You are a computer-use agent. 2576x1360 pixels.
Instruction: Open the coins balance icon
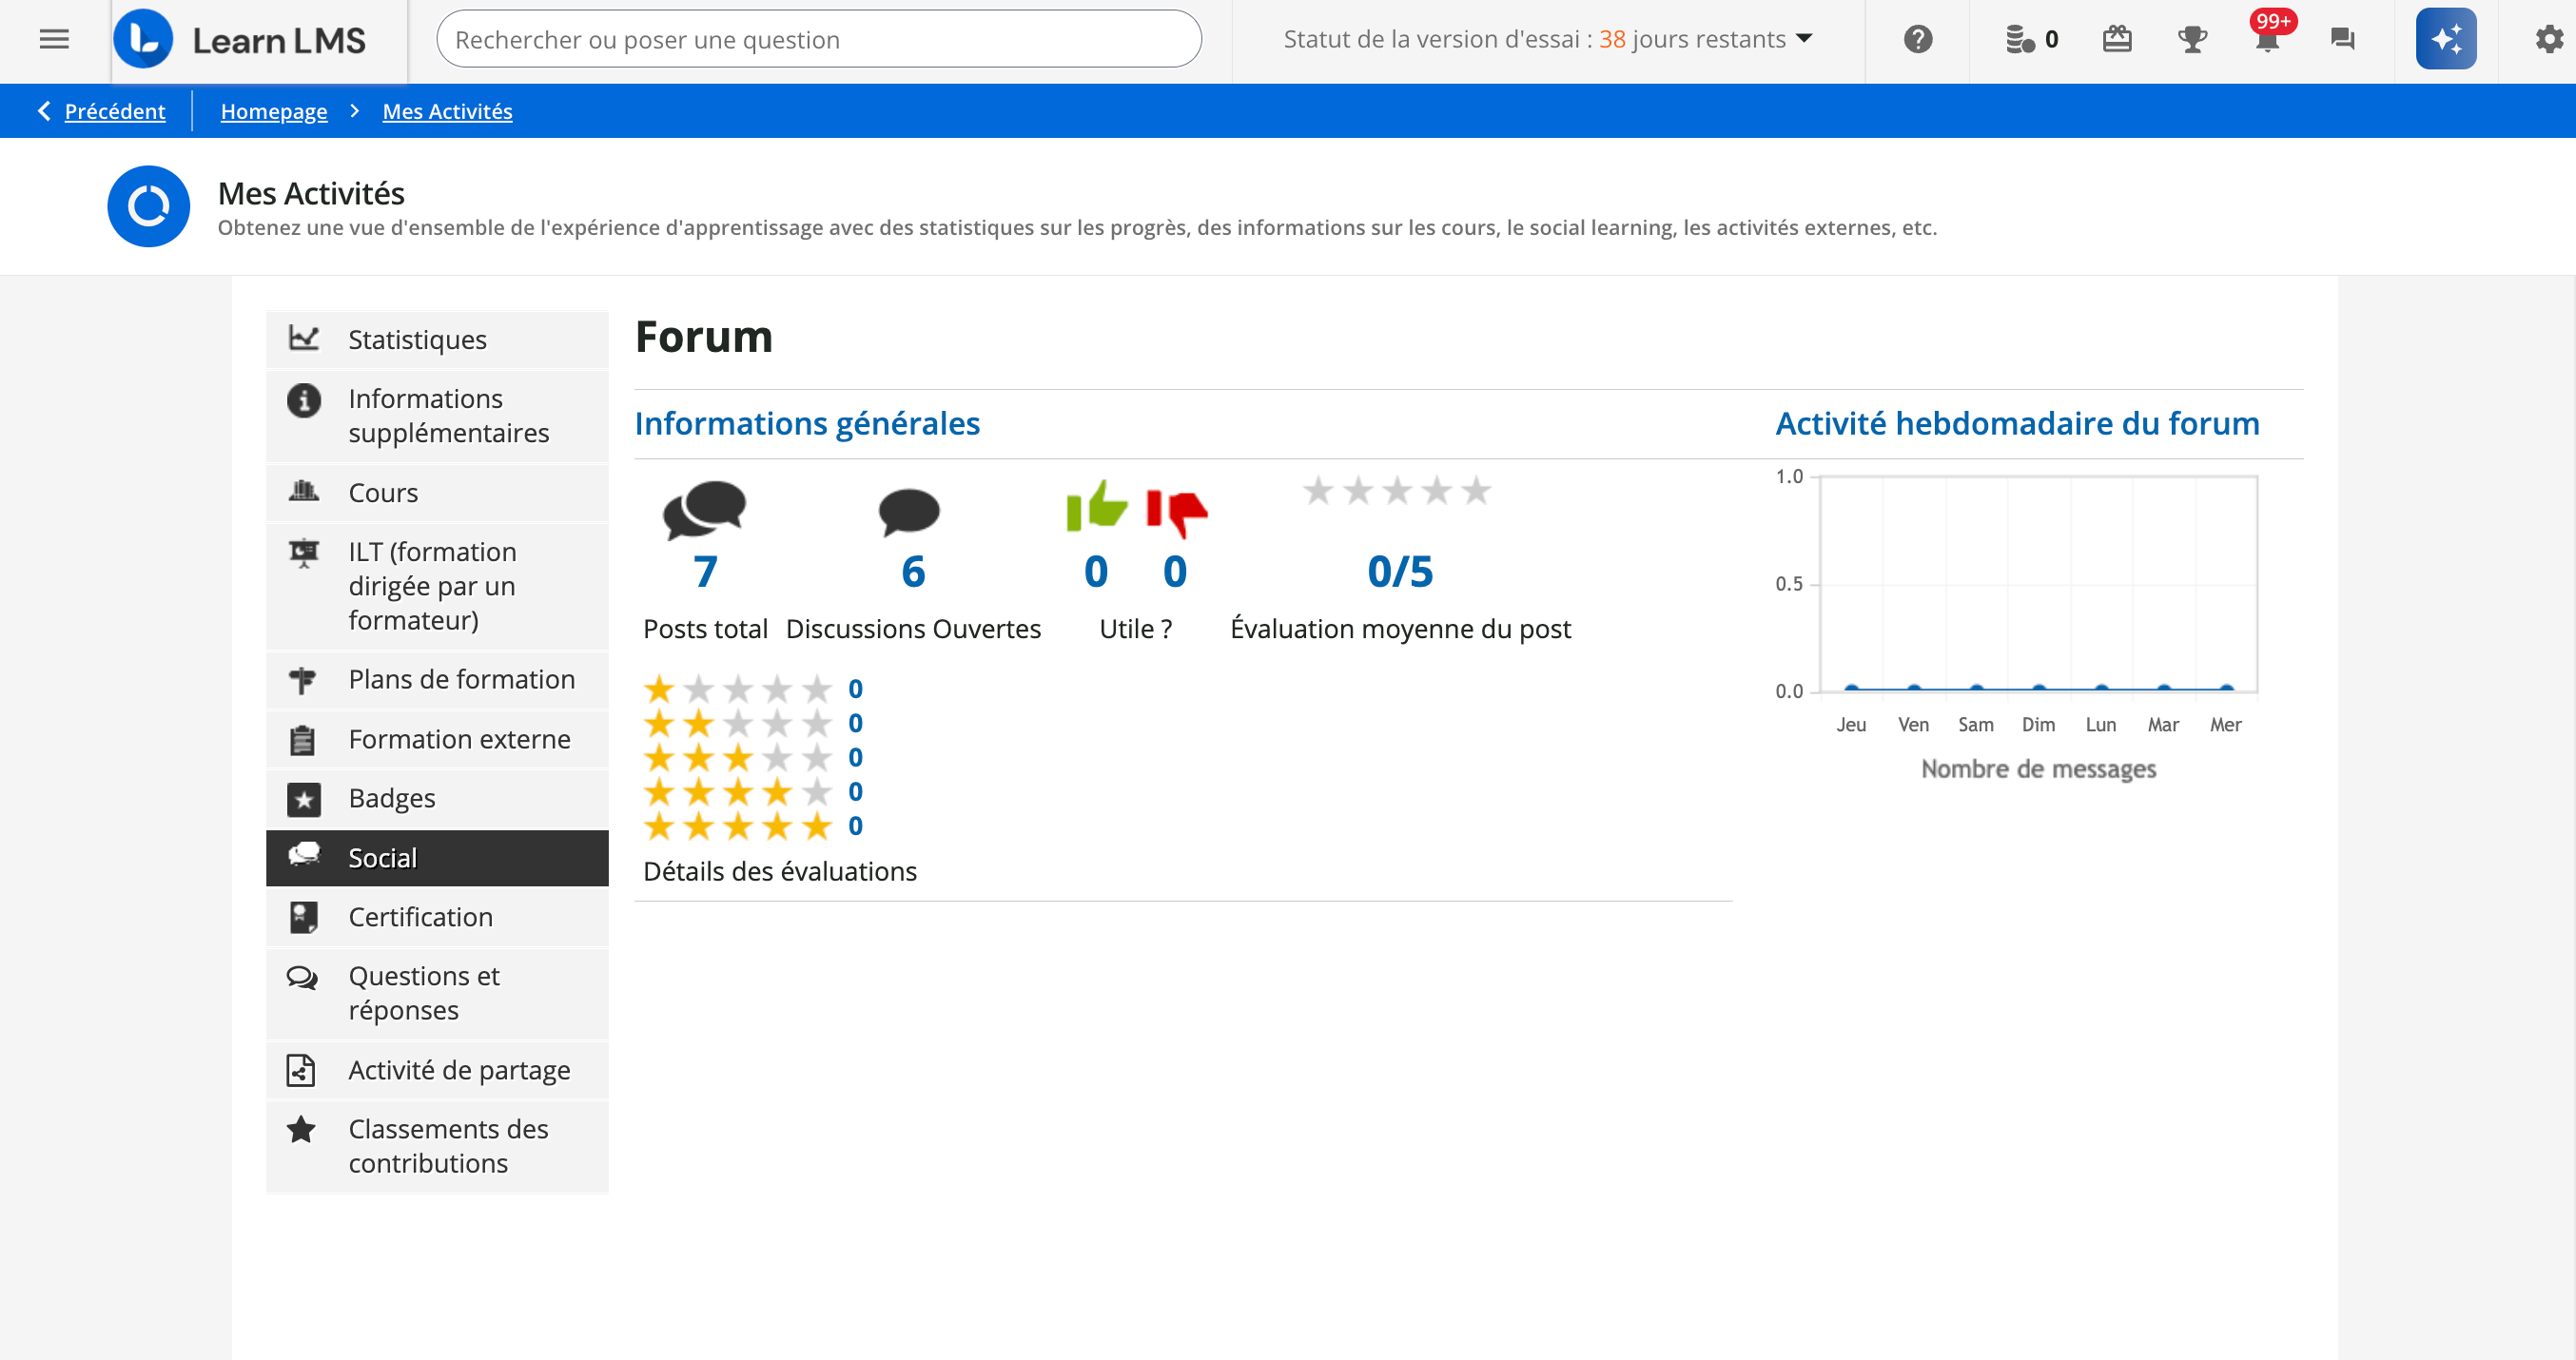(2021, 39)
